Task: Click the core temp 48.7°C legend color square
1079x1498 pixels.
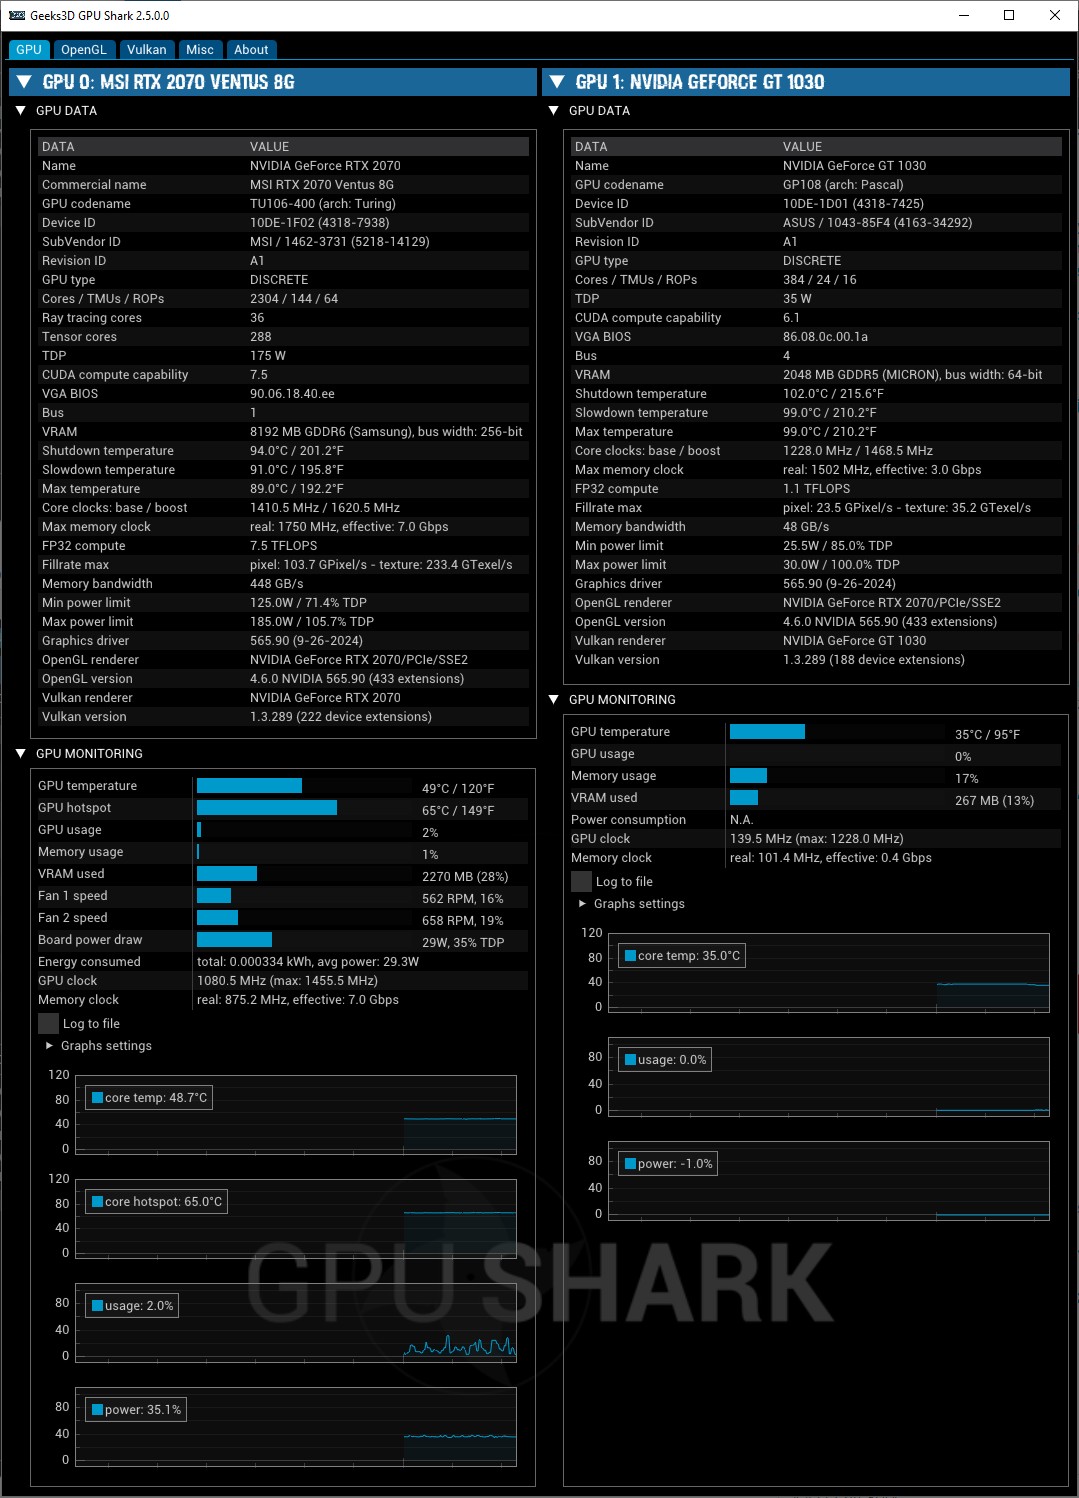Action: pyautogui.click(x=98, y=1098)
